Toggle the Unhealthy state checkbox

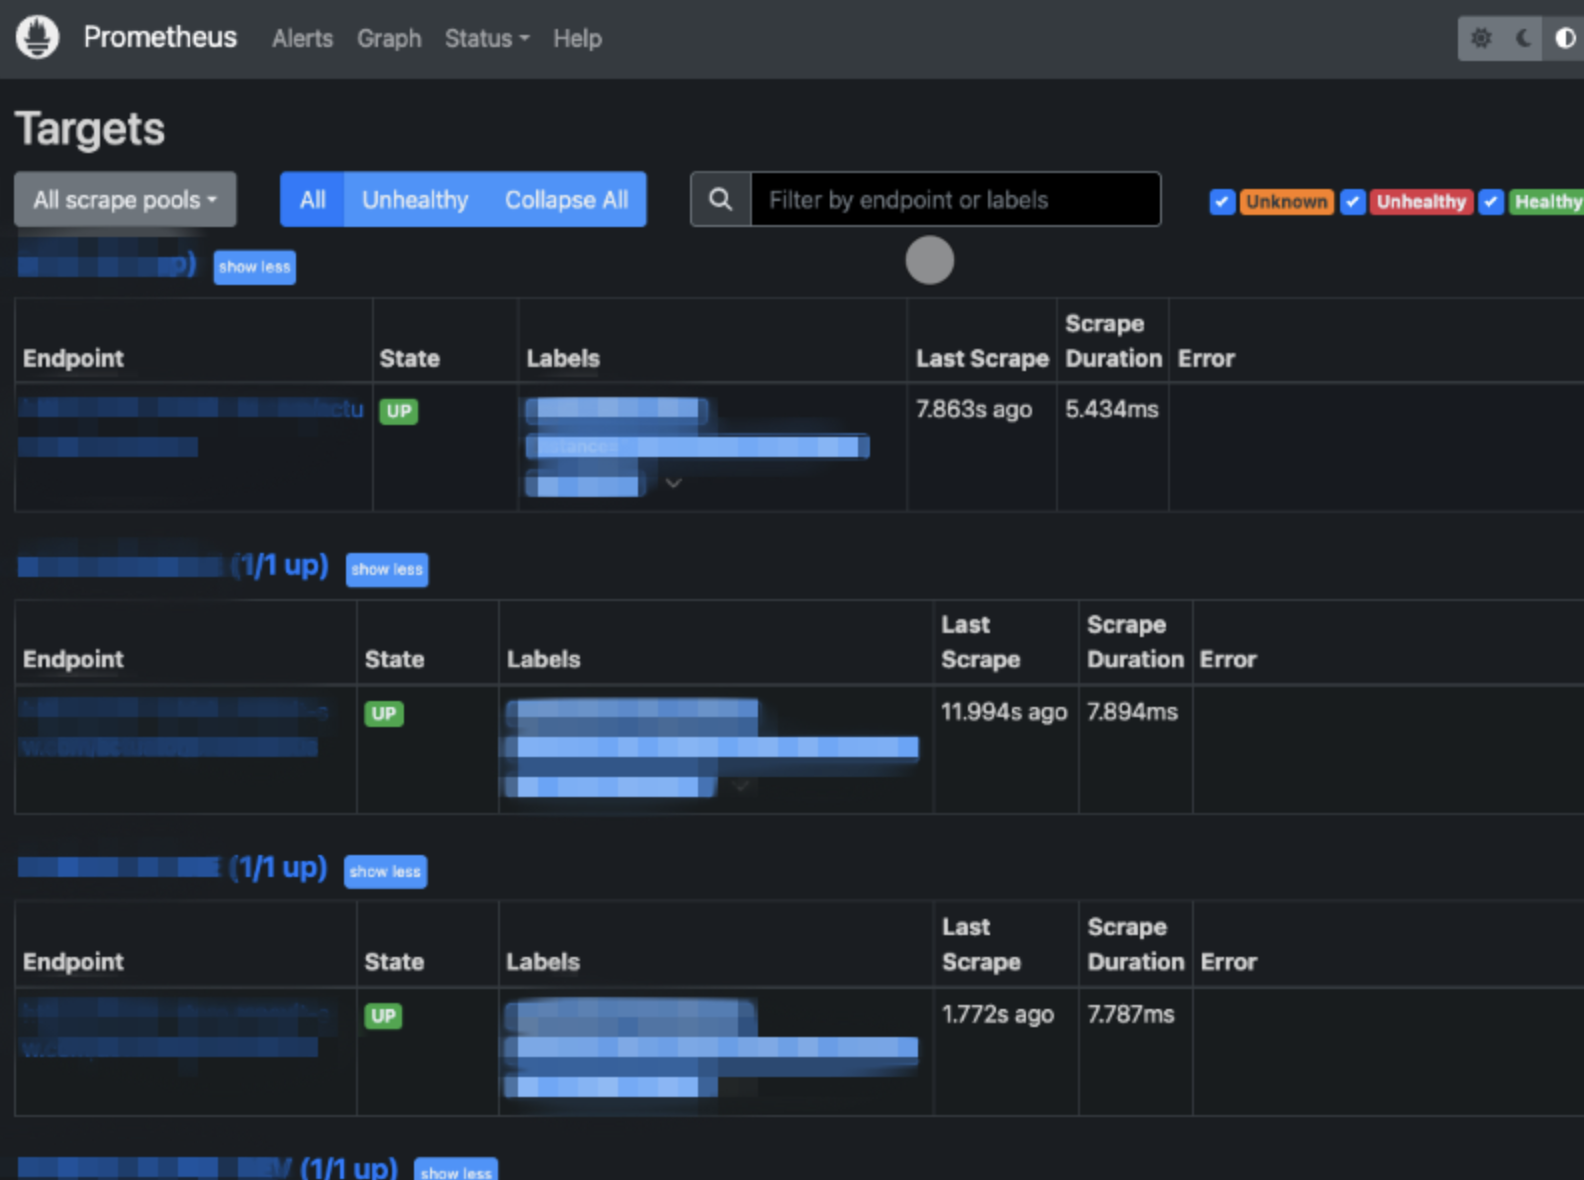[1352, 202]
